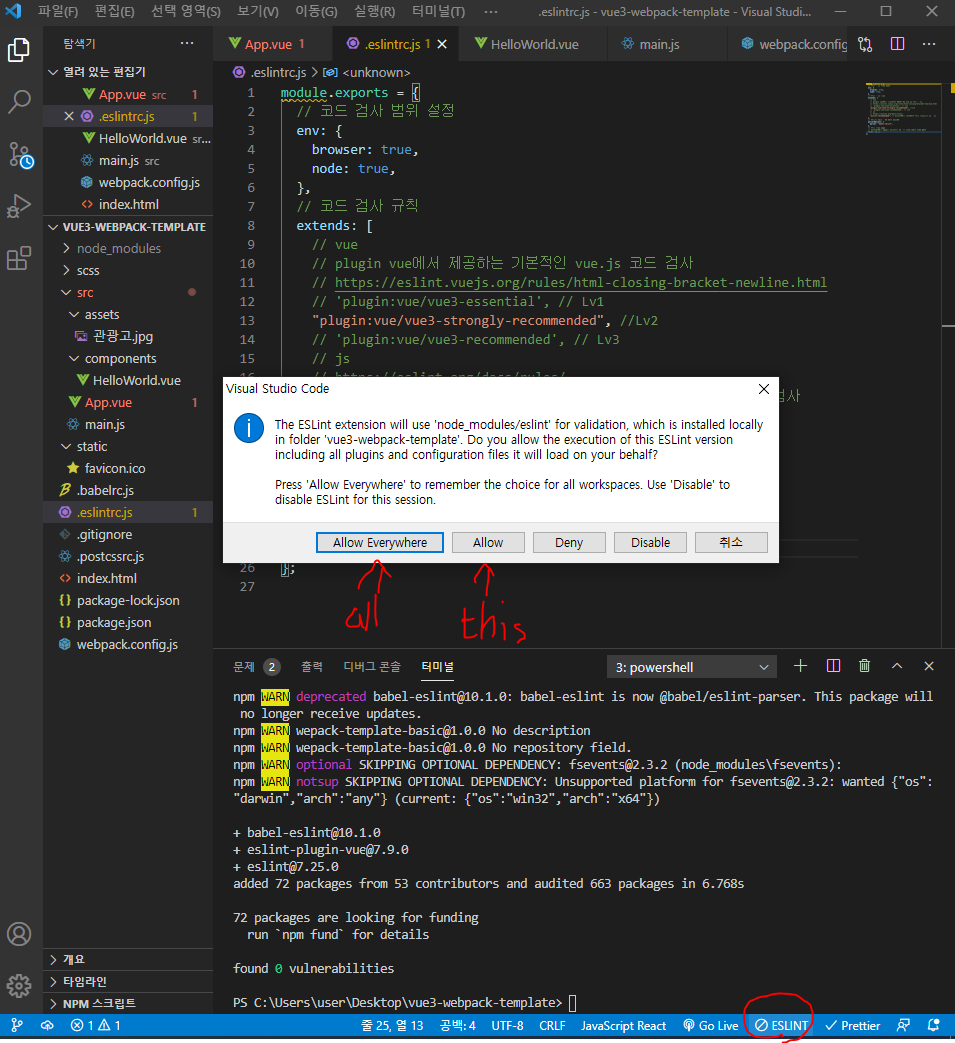Click the Allow button in dialog

(488, 542)
